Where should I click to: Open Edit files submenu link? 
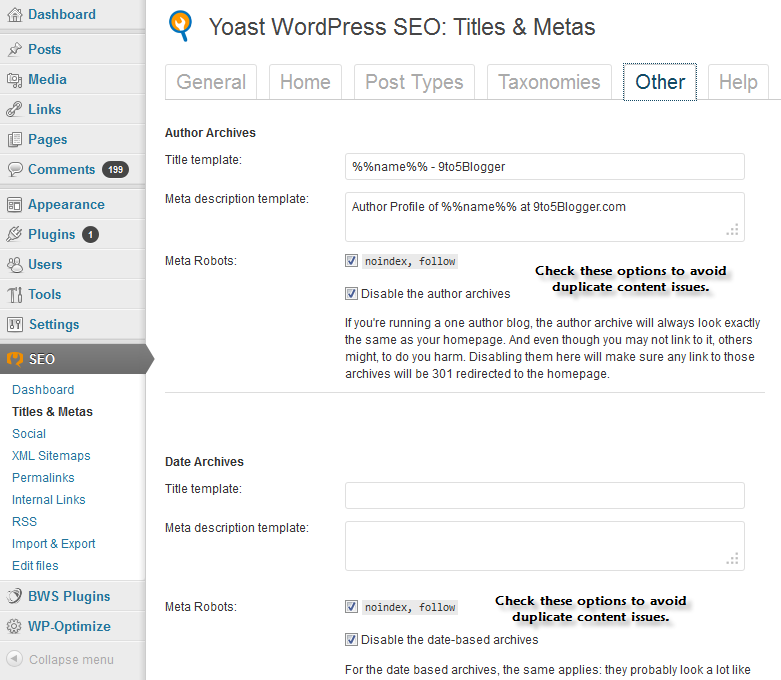coord(35,565)
